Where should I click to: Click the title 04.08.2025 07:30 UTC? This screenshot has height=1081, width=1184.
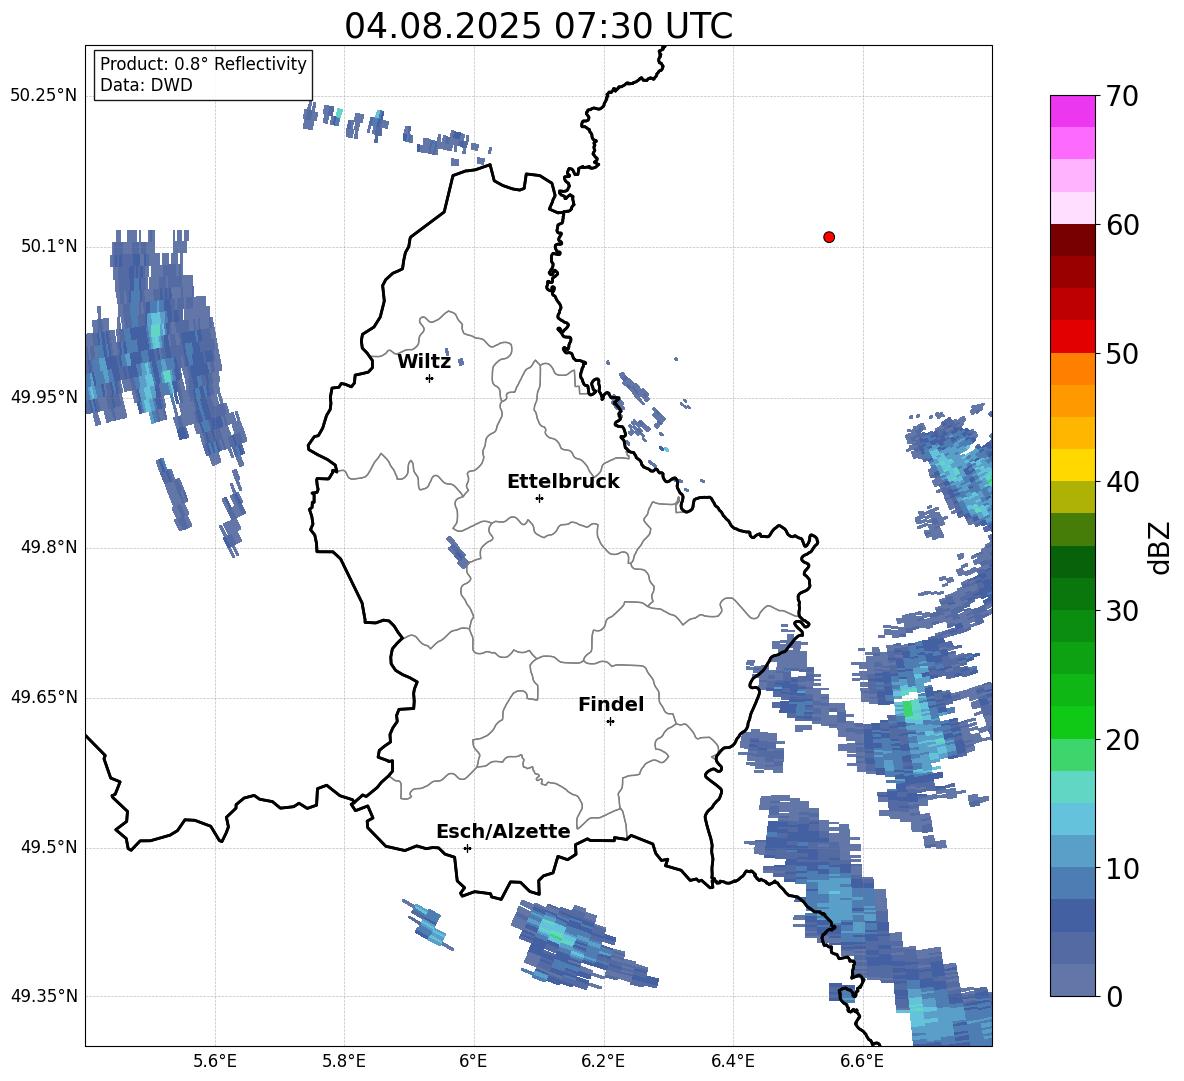(x=538, y=26)
